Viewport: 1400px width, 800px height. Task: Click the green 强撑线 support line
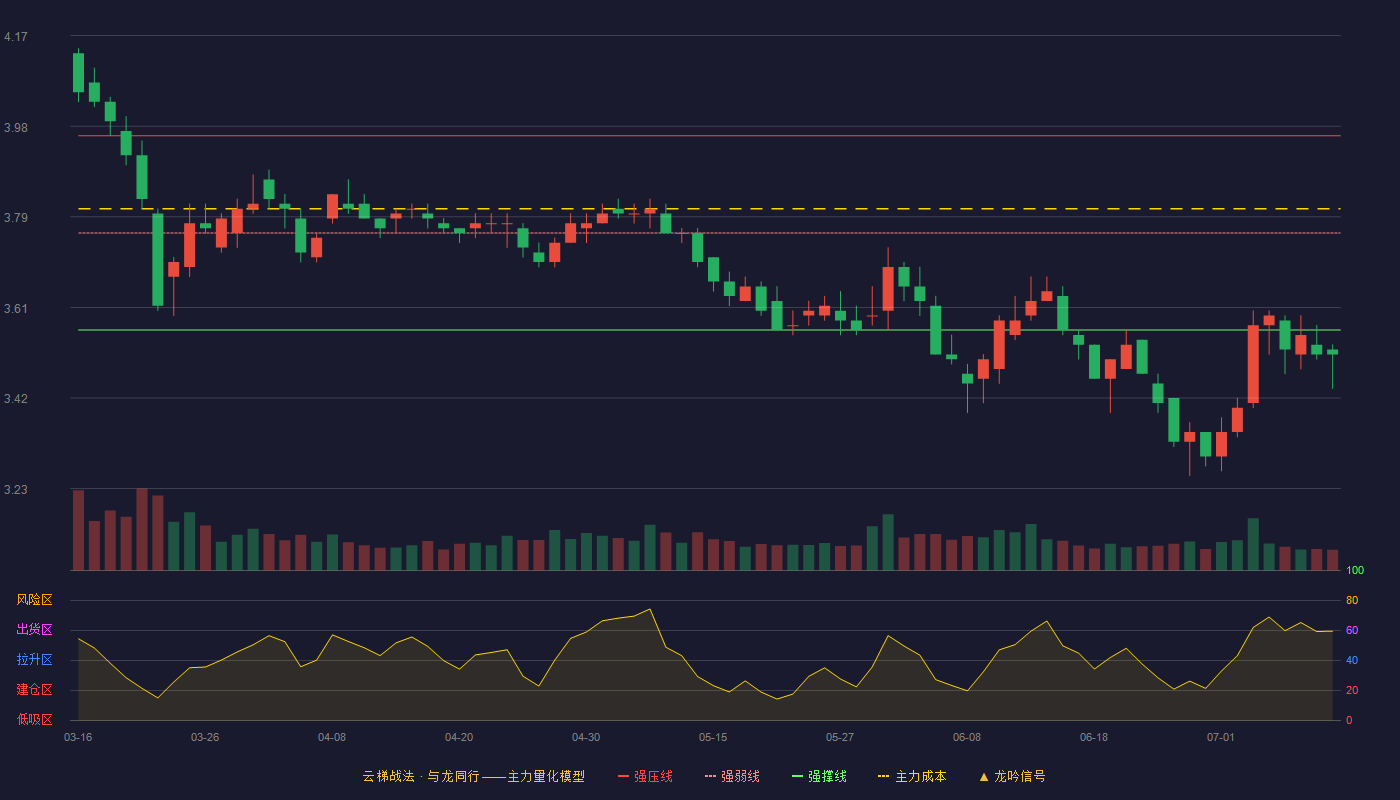click(709, 330)
